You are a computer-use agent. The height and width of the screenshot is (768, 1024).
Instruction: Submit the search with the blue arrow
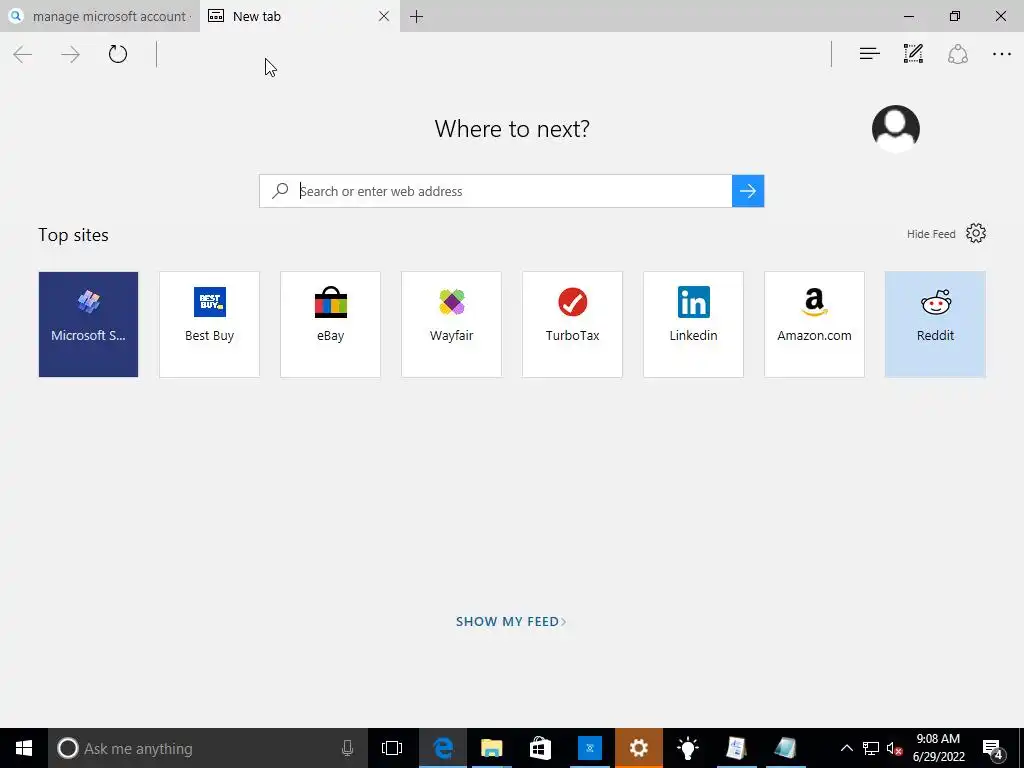(748, 191)
